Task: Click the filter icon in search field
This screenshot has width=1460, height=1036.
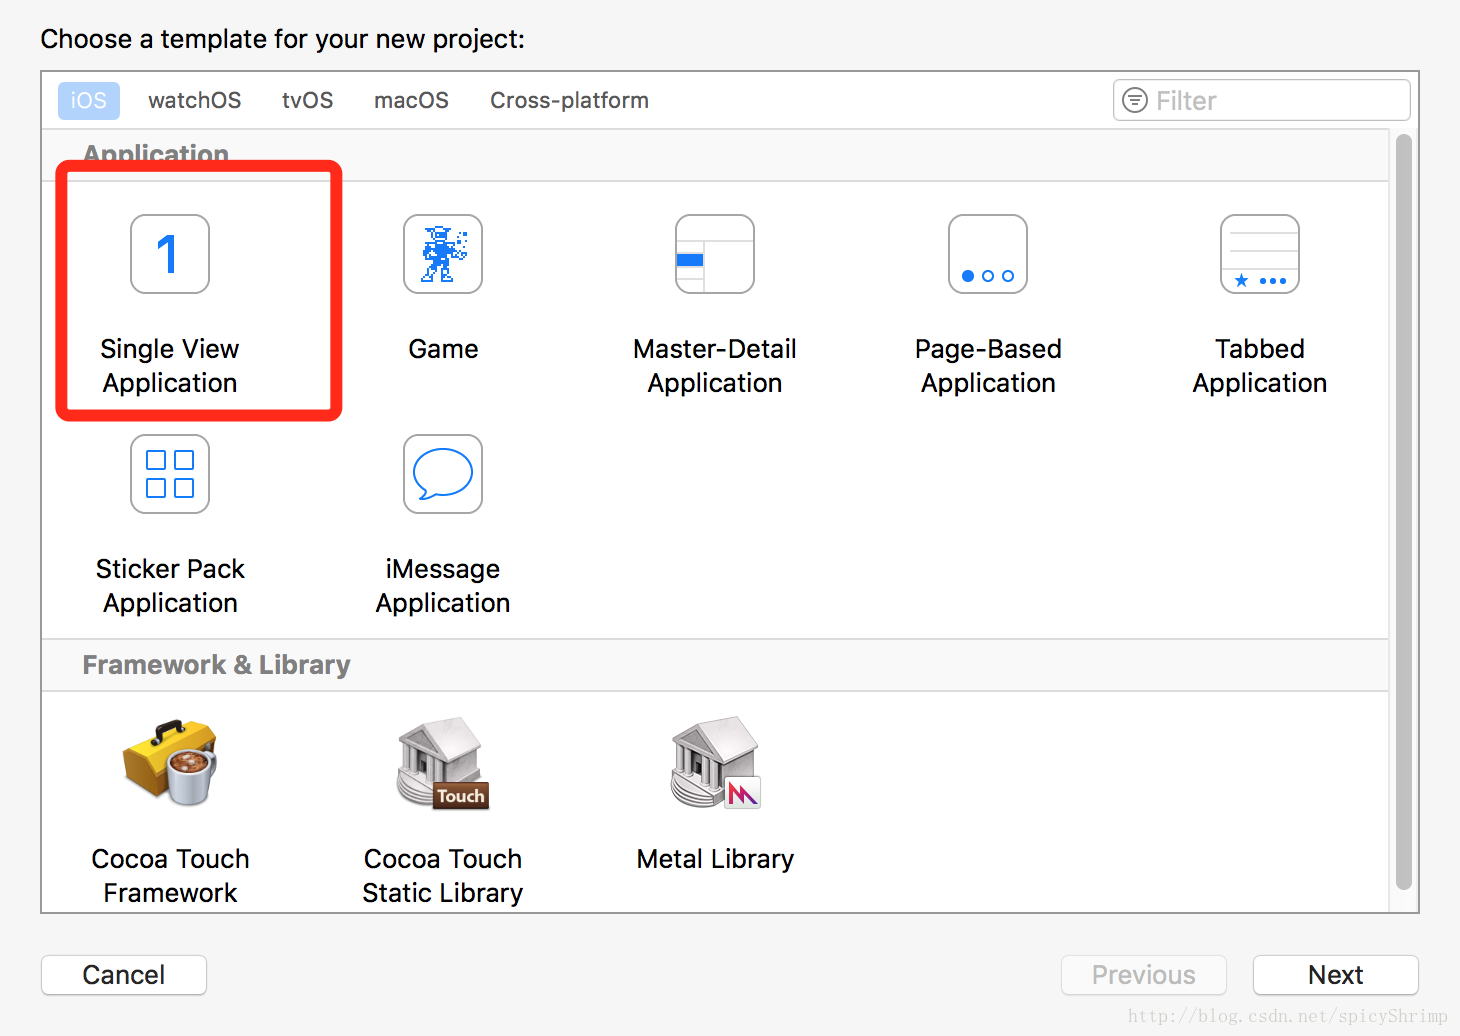Action: pos(1135,100)
